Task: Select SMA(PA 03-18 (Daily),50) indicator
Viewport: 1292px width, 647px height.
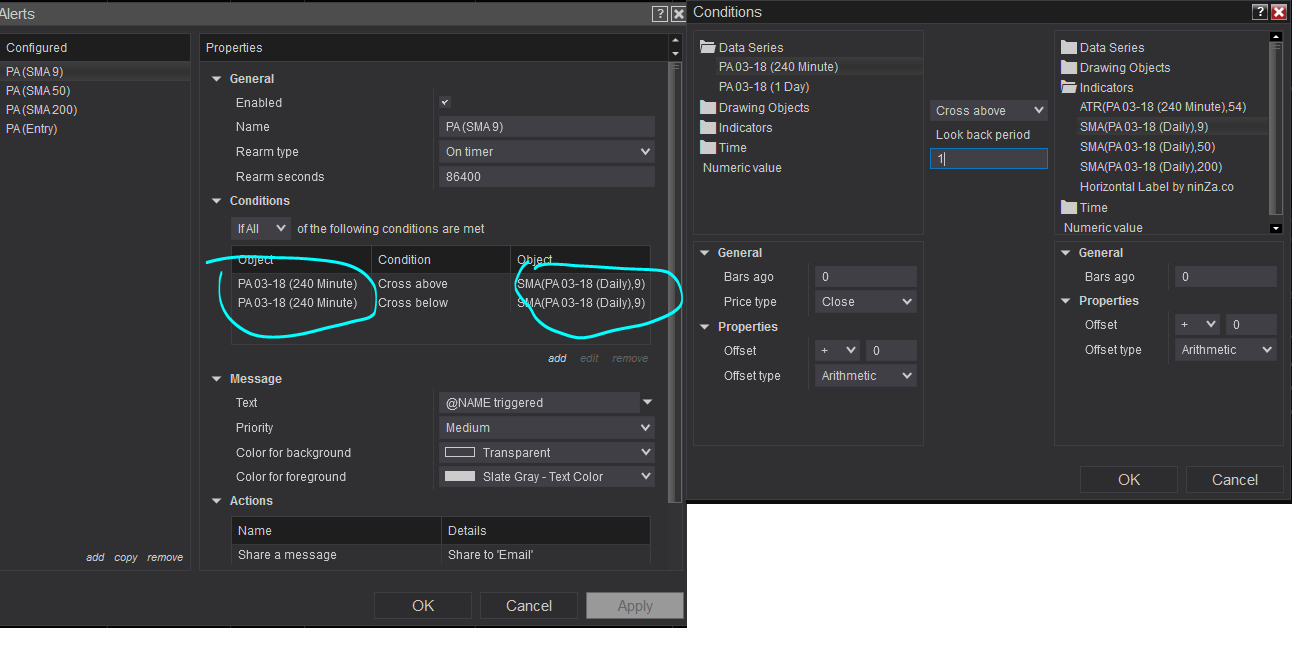Action: [1148, 147]
